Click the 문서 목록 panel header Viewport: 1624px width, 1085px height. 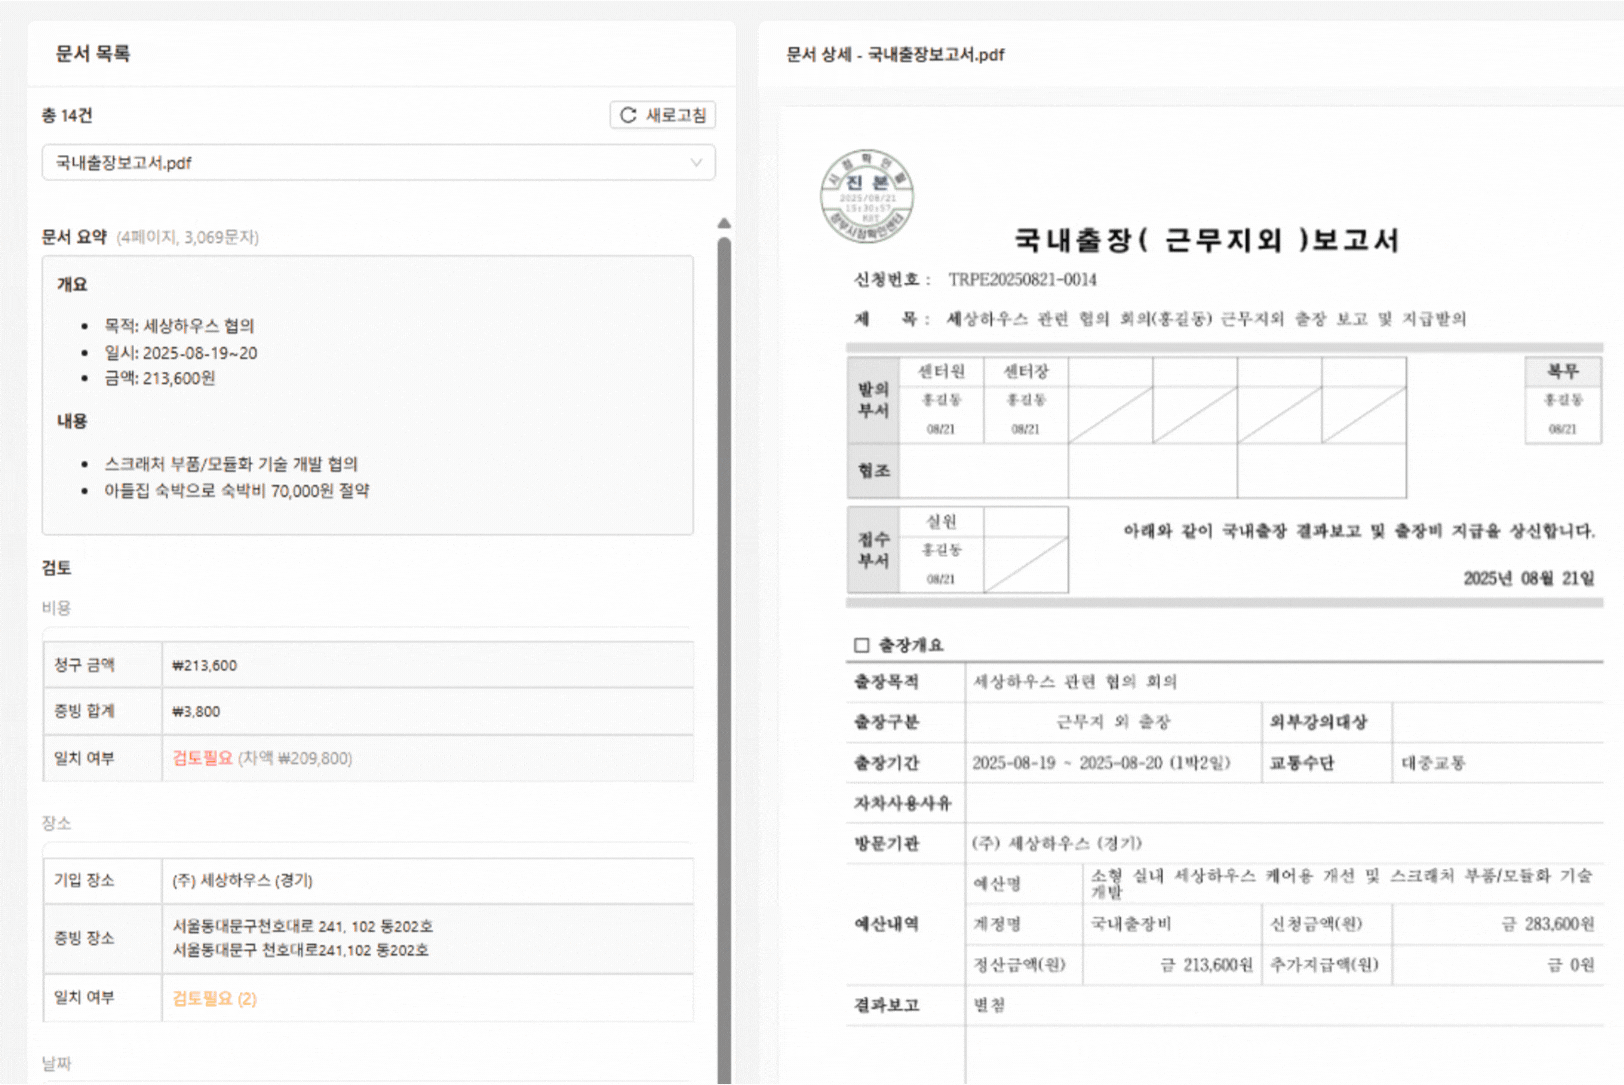[93, 54]
